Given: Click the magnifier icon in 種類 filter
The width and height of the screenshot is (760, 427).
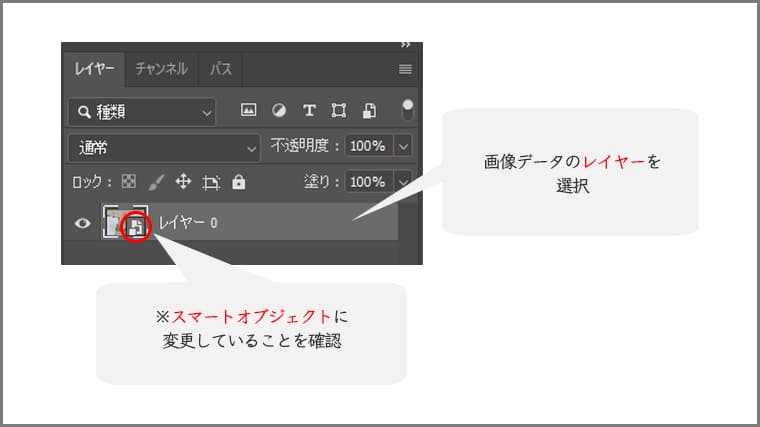Looking at the screenshot, I should [84, 112].
